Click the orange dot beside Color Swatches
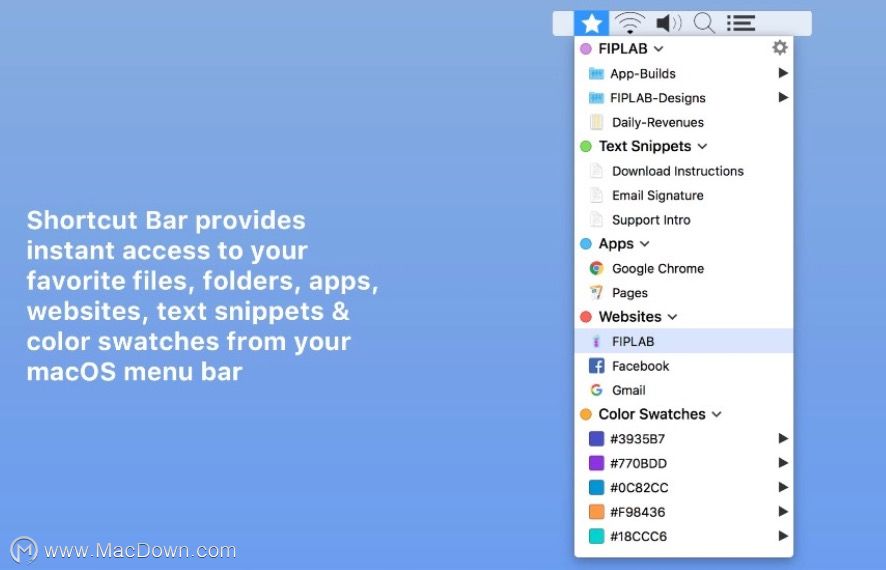The width and height of the screenshot is (886, 570). pyautogui.click(x=586, y=414)
